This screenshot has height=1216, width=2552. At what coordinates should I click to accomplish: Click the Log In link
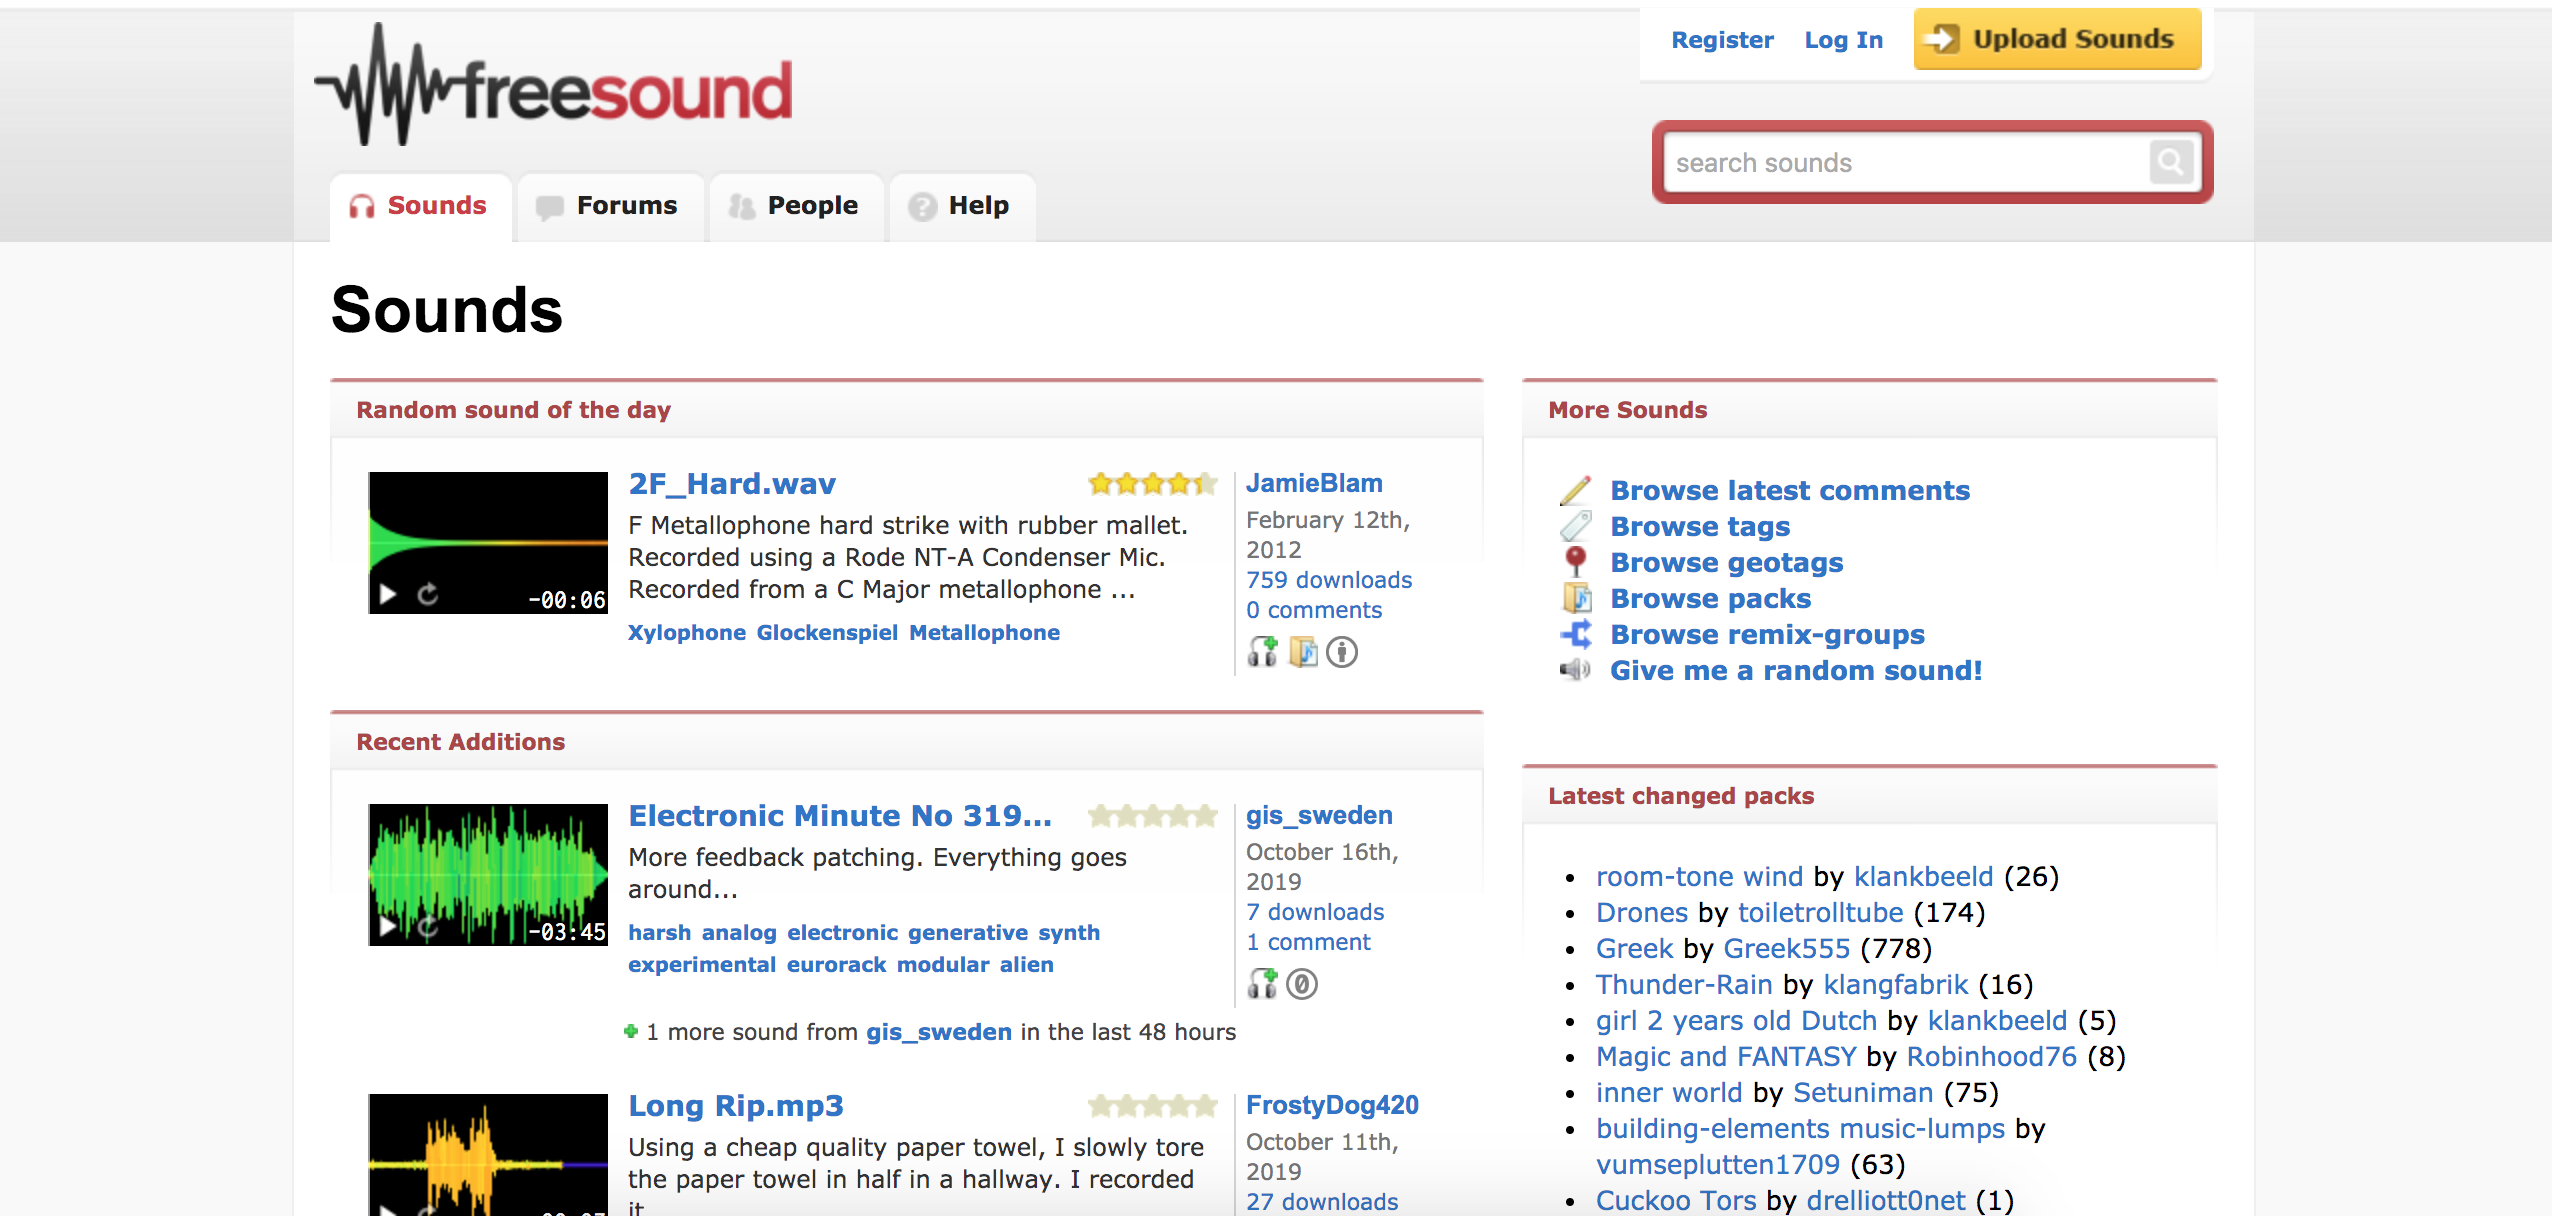[x=1843, y=40]
